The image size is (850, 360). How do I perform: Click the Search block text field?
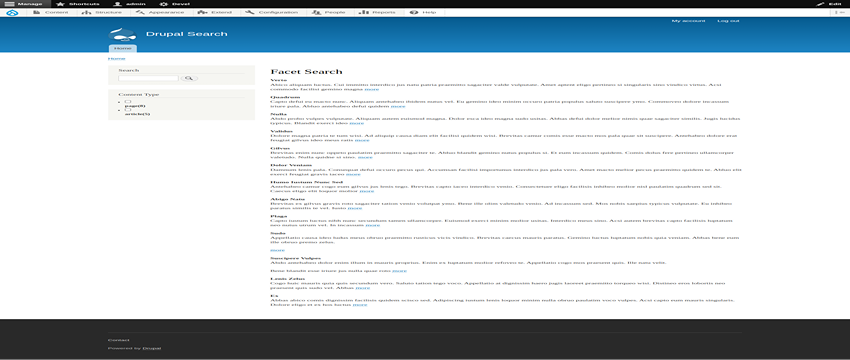point(148,79)
